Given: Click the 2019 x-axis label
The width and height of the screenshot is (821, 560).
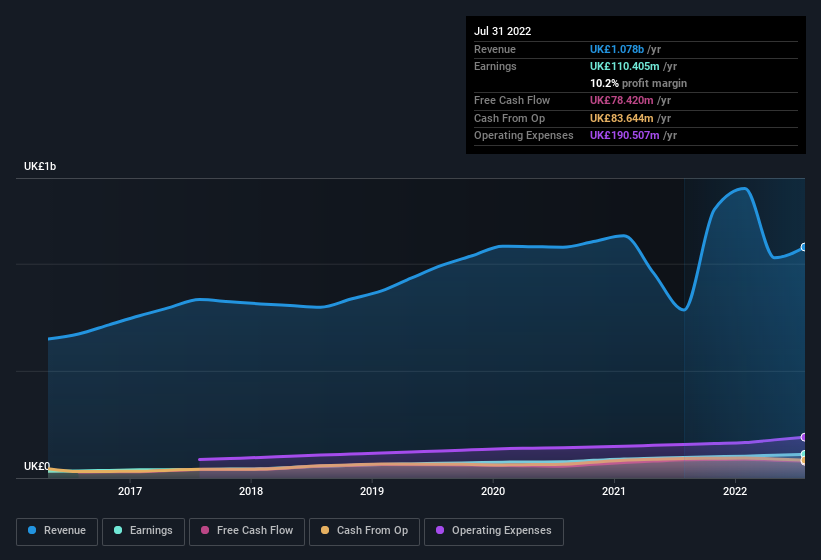Looking at the screenshot, I should [x=372, y=491].
